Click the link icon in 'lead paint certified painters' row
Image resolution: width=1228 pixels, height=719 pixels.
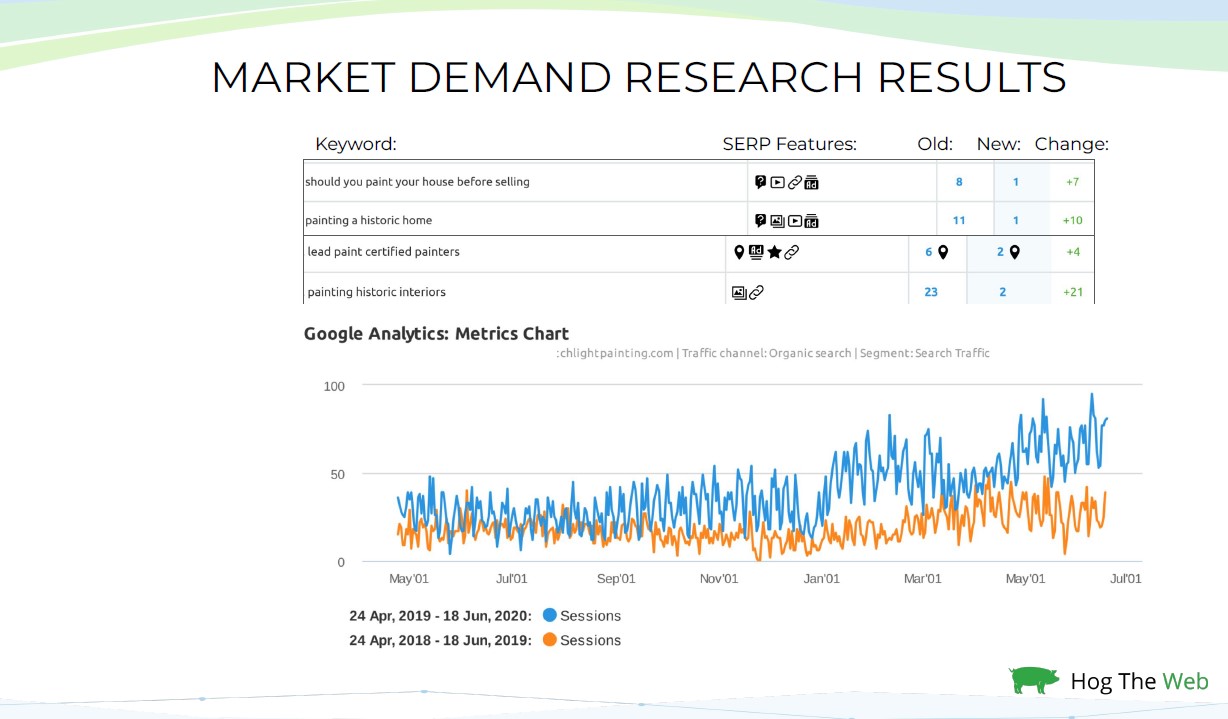(x=791, y=252)
